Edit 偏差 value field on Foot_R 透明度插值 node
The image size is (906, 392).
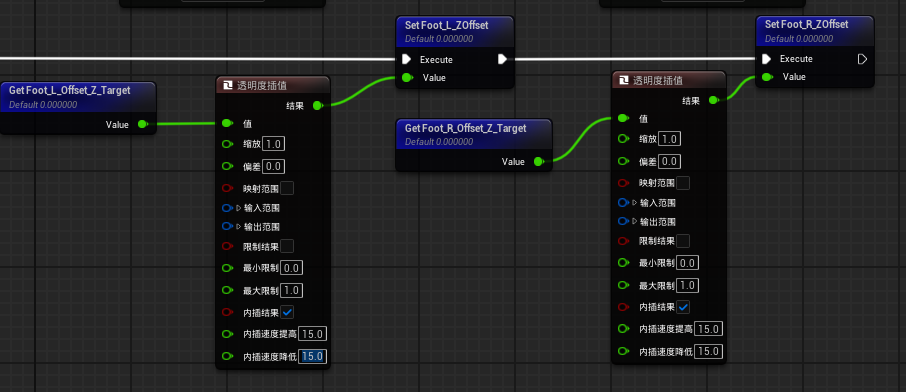[x=670, y=161]
